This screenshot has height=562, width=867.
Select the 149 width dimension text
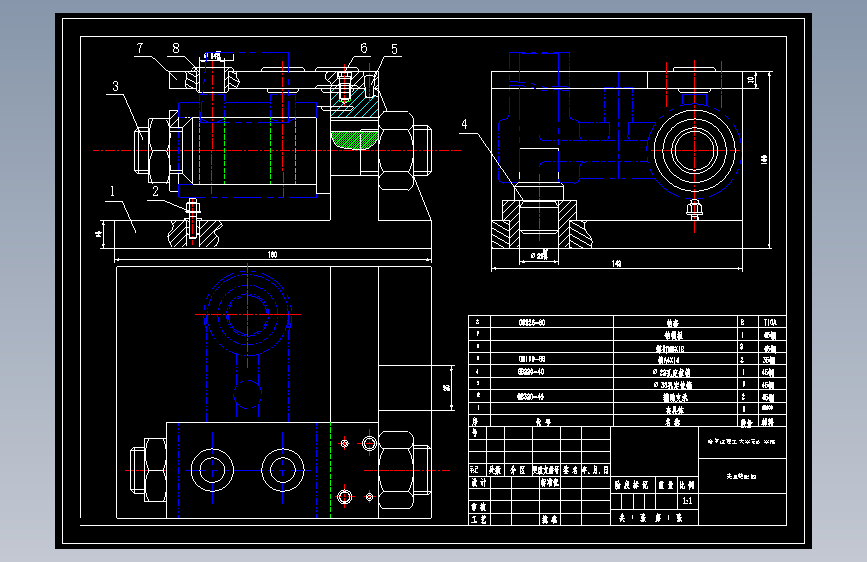[x=617, y=264]
